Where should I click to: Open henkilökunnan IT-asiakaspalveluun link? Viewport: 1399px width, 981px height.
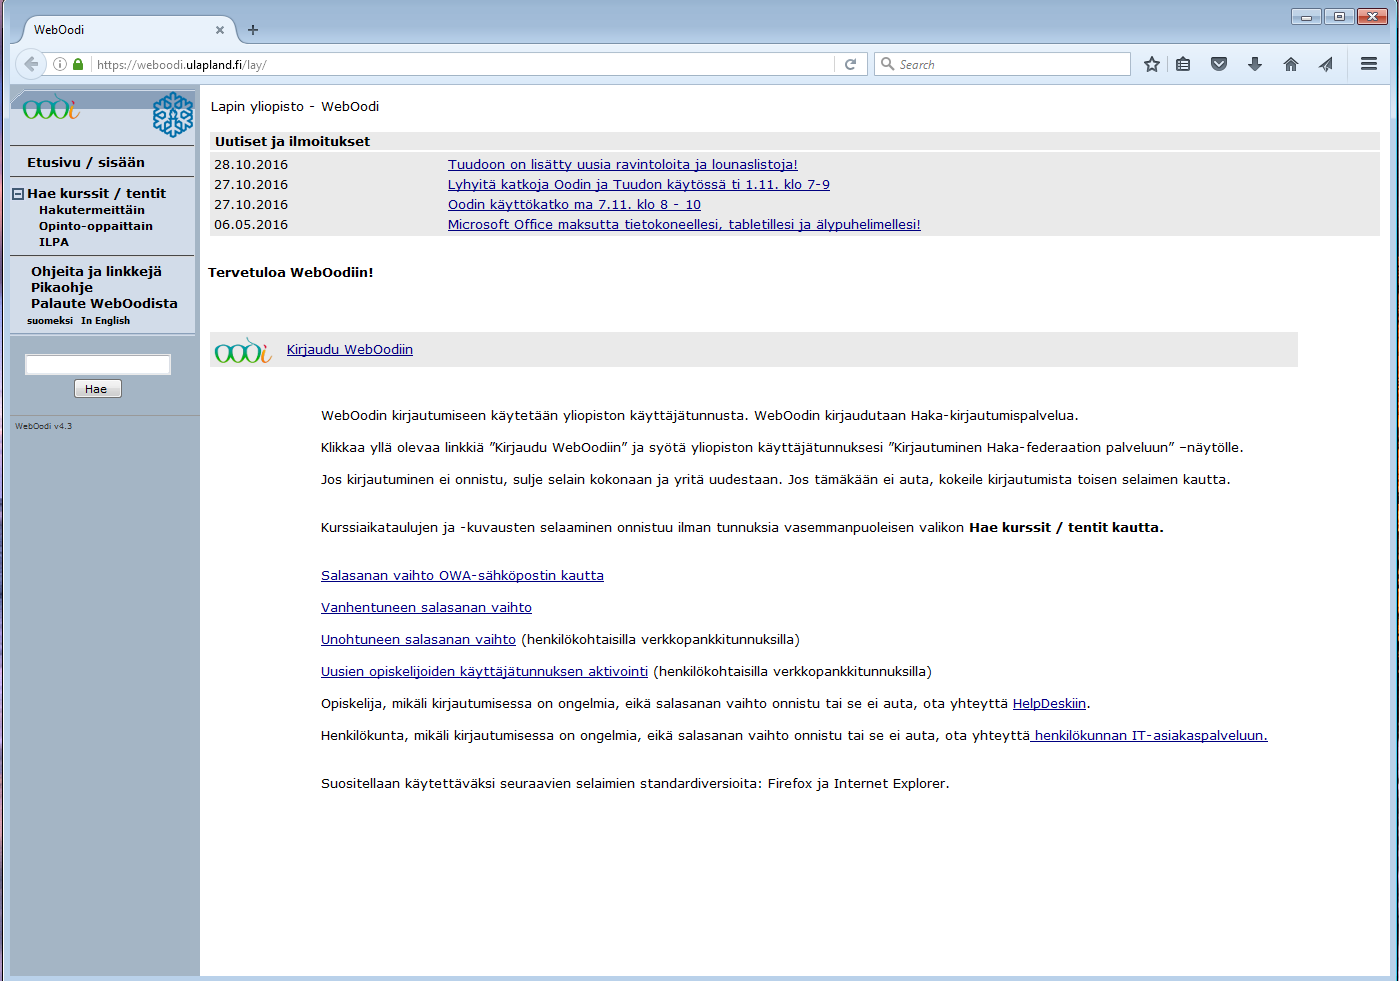click(1150, 736)
